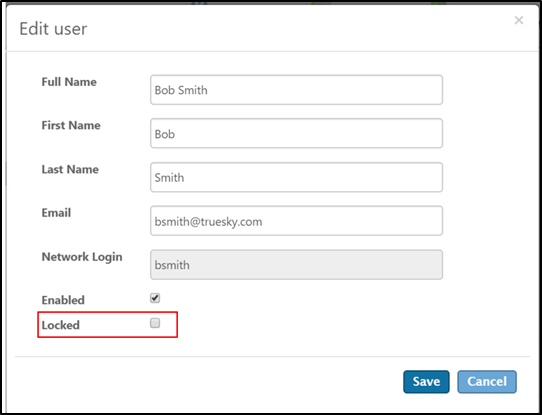The width and height of the screenshot is (542, 415).
Task: Click the Network Login label
Action: [82, 257]
